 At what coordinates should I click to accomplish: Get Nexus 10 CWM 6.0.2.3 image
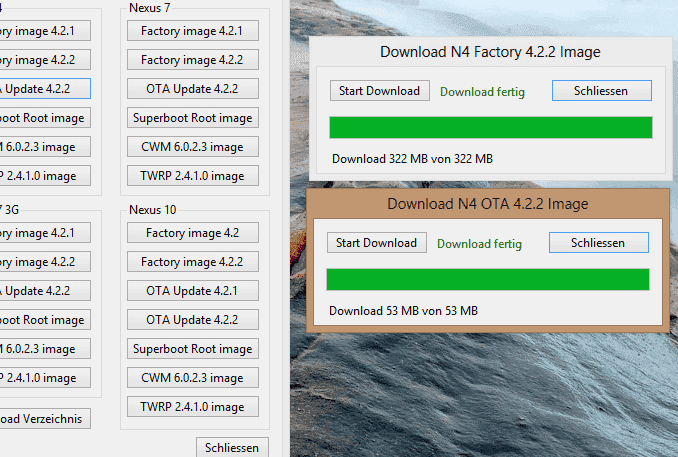193,377
